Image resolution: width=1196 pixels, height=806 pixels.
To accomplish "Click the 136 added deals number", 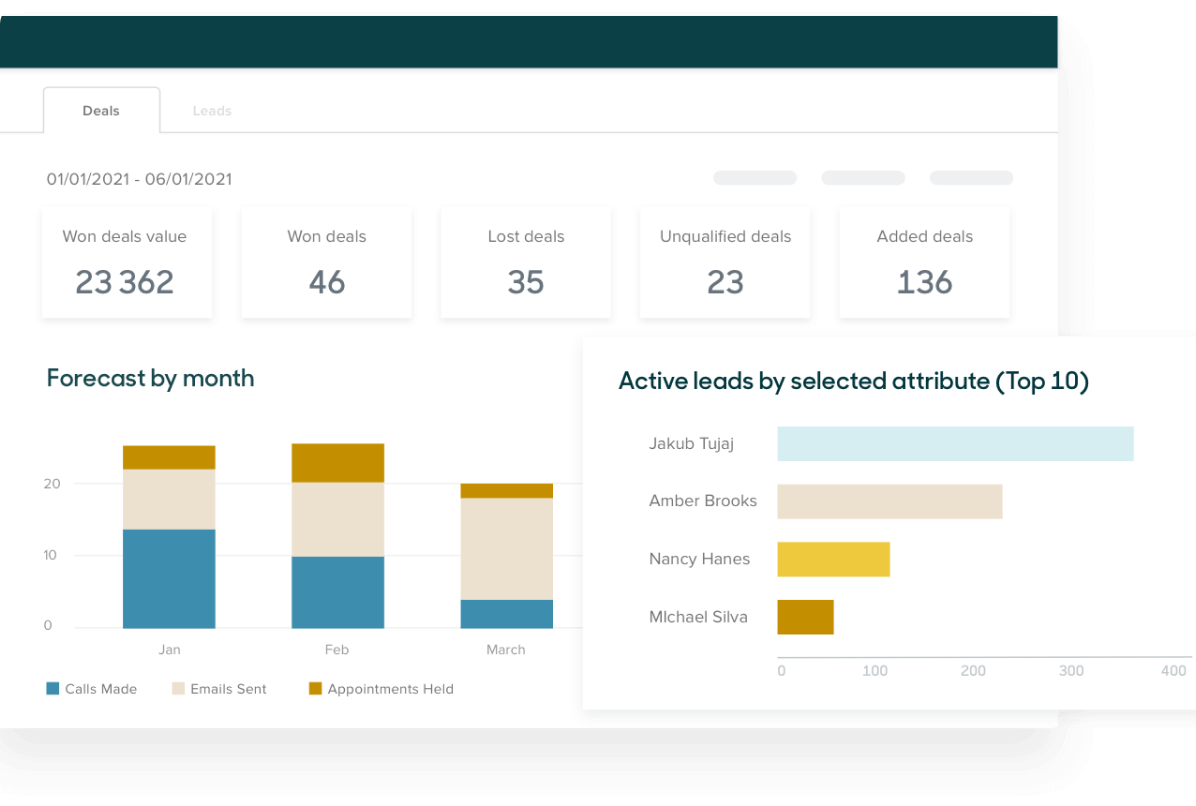I will [x=924, y=283].
